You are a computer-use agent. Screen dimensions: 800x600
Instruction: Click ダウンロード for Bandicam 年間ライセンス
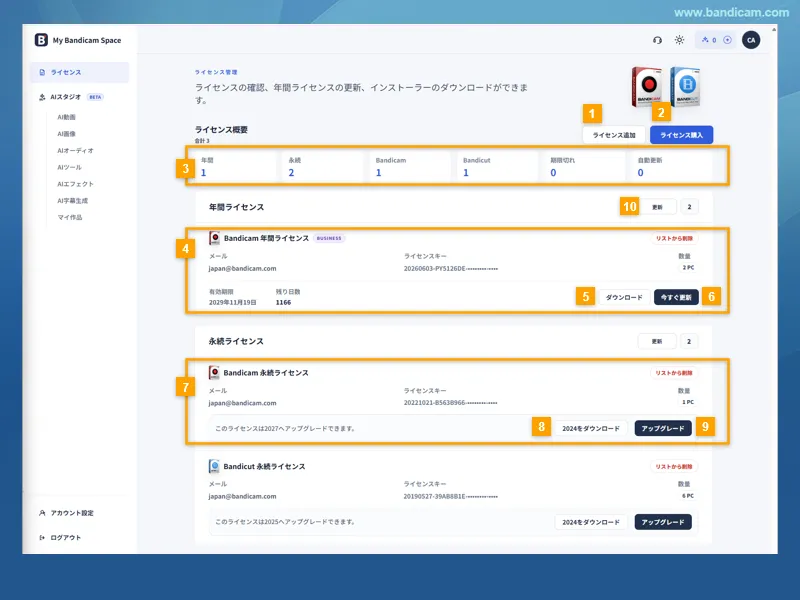point(624,297)
